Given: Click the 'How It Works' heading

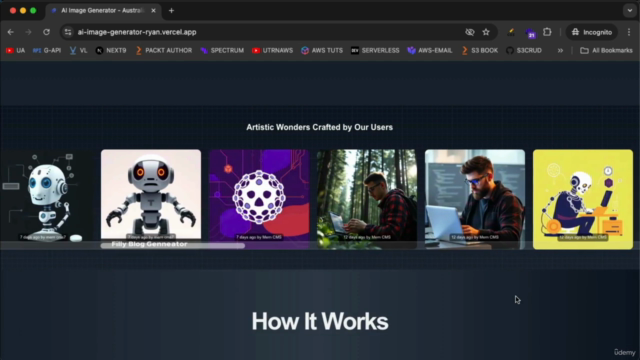Looking at the screenshot, I should (x=320, y=322).
